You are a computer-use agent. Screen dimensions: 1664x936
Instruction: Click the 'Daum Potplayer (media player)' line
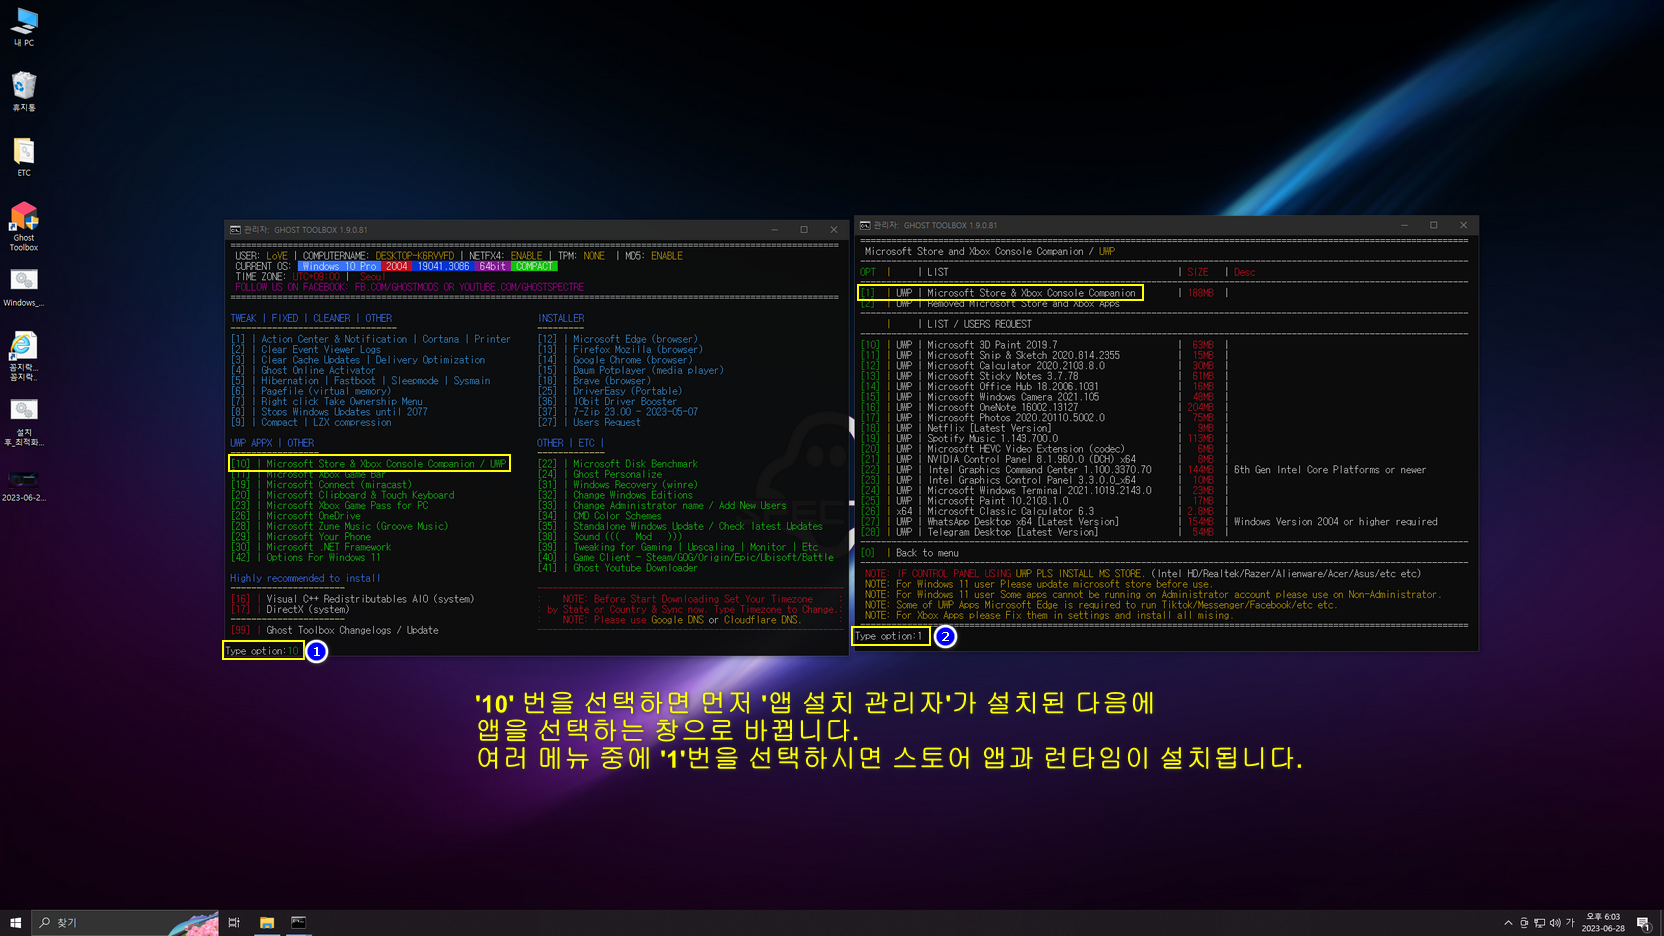(x=631, y=371)
